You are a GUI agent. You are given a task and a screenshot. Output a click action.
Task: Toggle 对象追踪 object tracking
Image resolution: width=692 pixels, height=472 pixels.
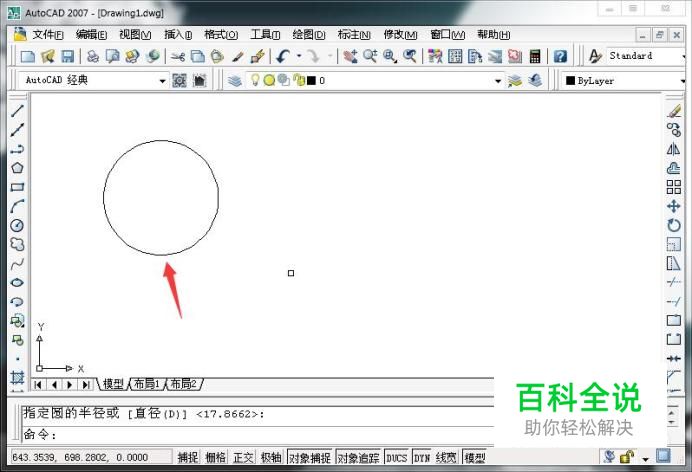click(358, 457)
